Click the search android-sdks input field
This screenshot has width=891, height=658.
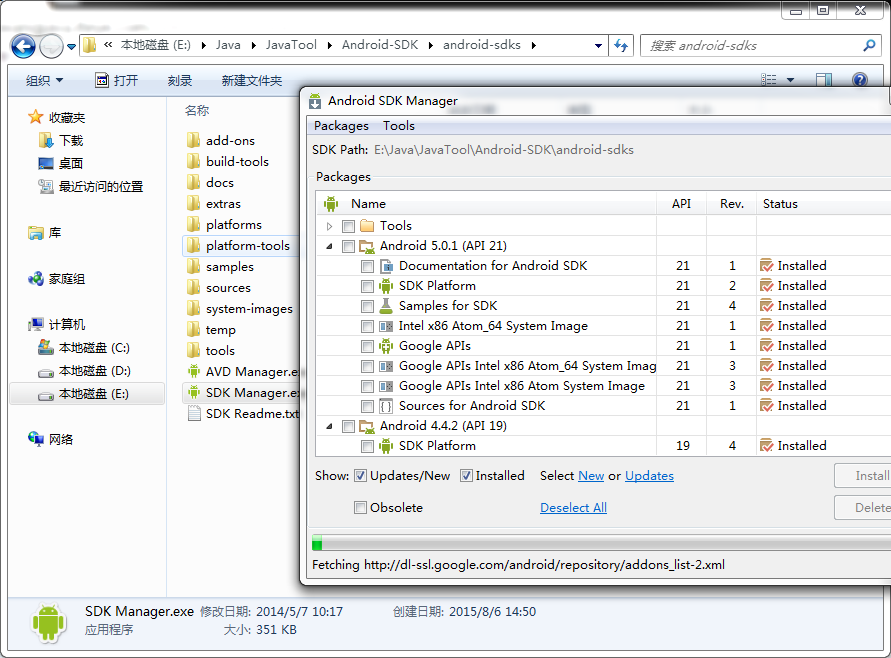(753, 45)
